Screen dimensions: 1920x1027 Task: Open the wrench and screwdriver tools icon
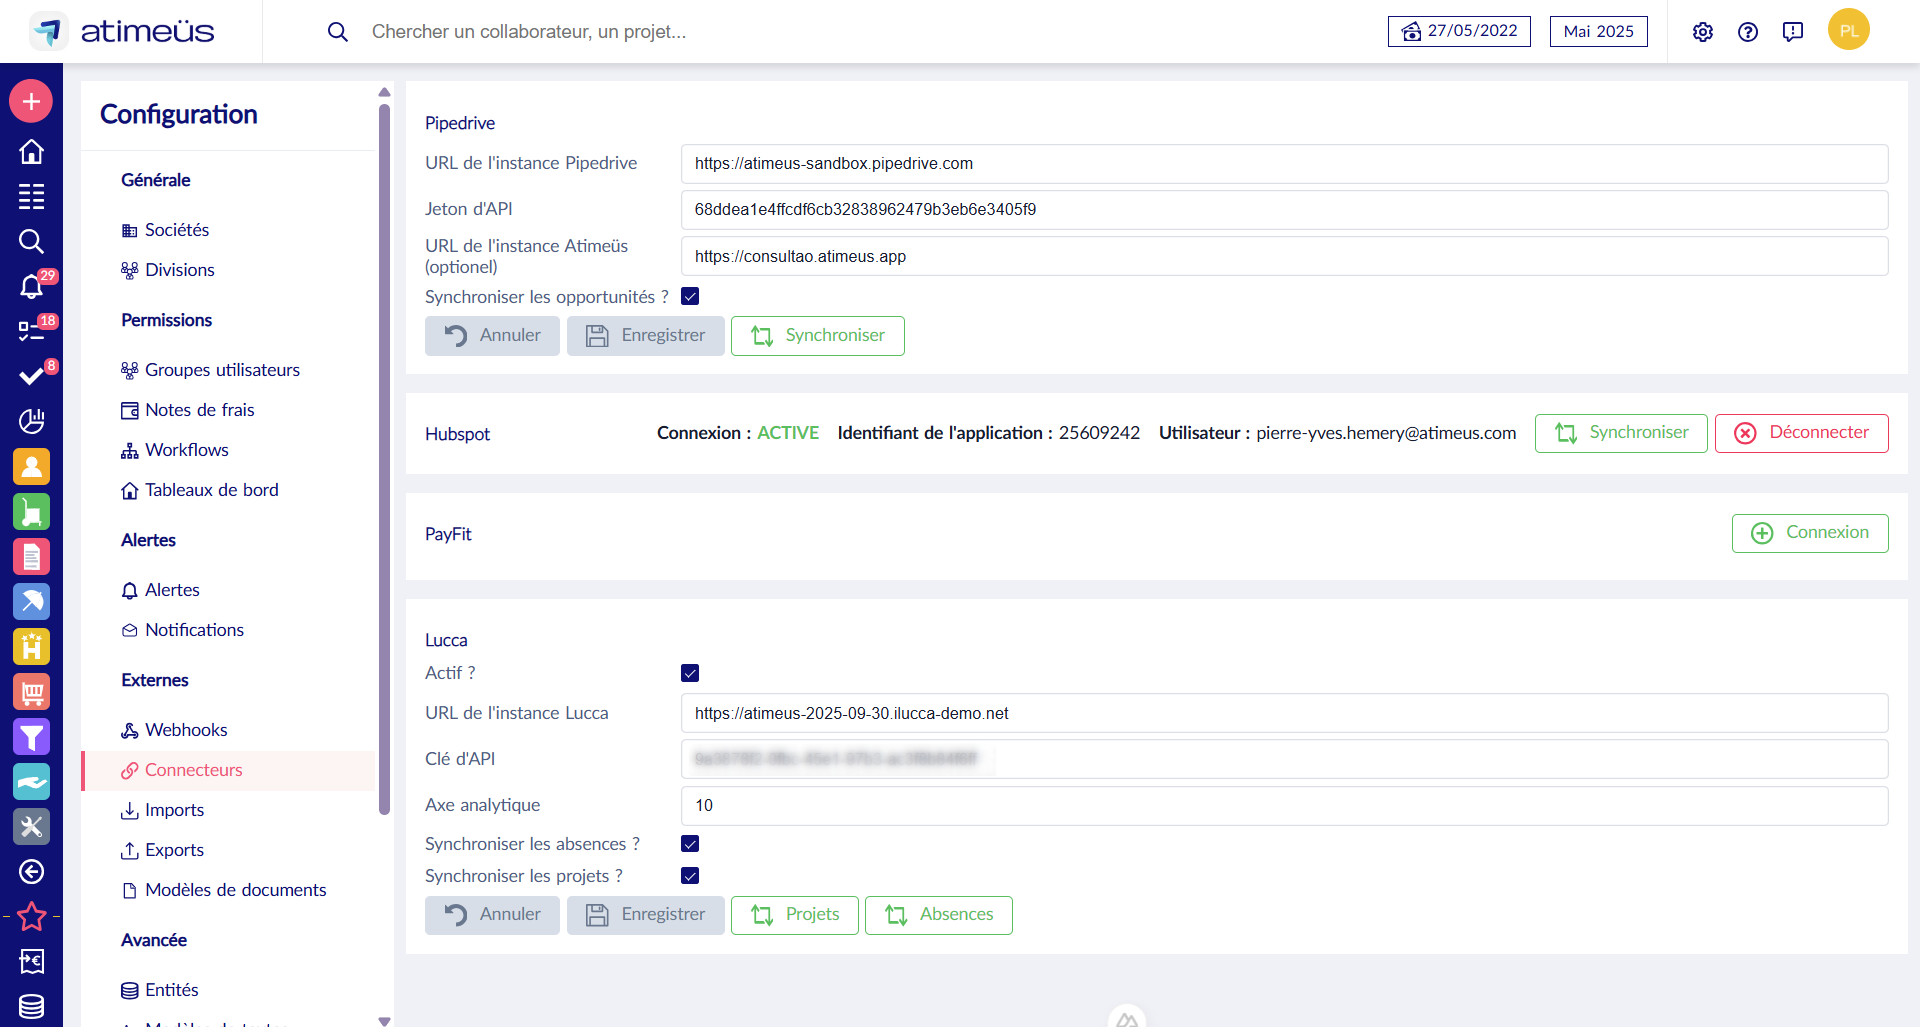tap(31, 826)
